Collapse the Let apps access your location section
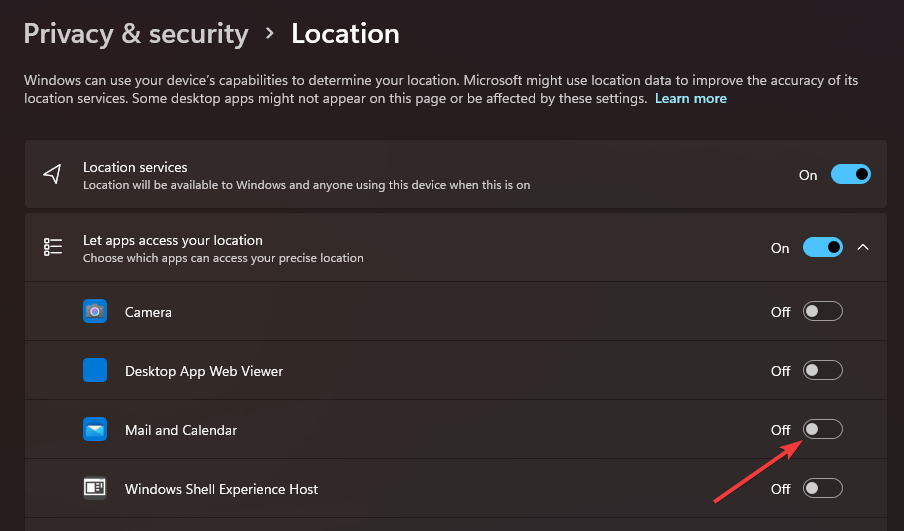This screenshot has width=904, height=531. click(864, 248)
